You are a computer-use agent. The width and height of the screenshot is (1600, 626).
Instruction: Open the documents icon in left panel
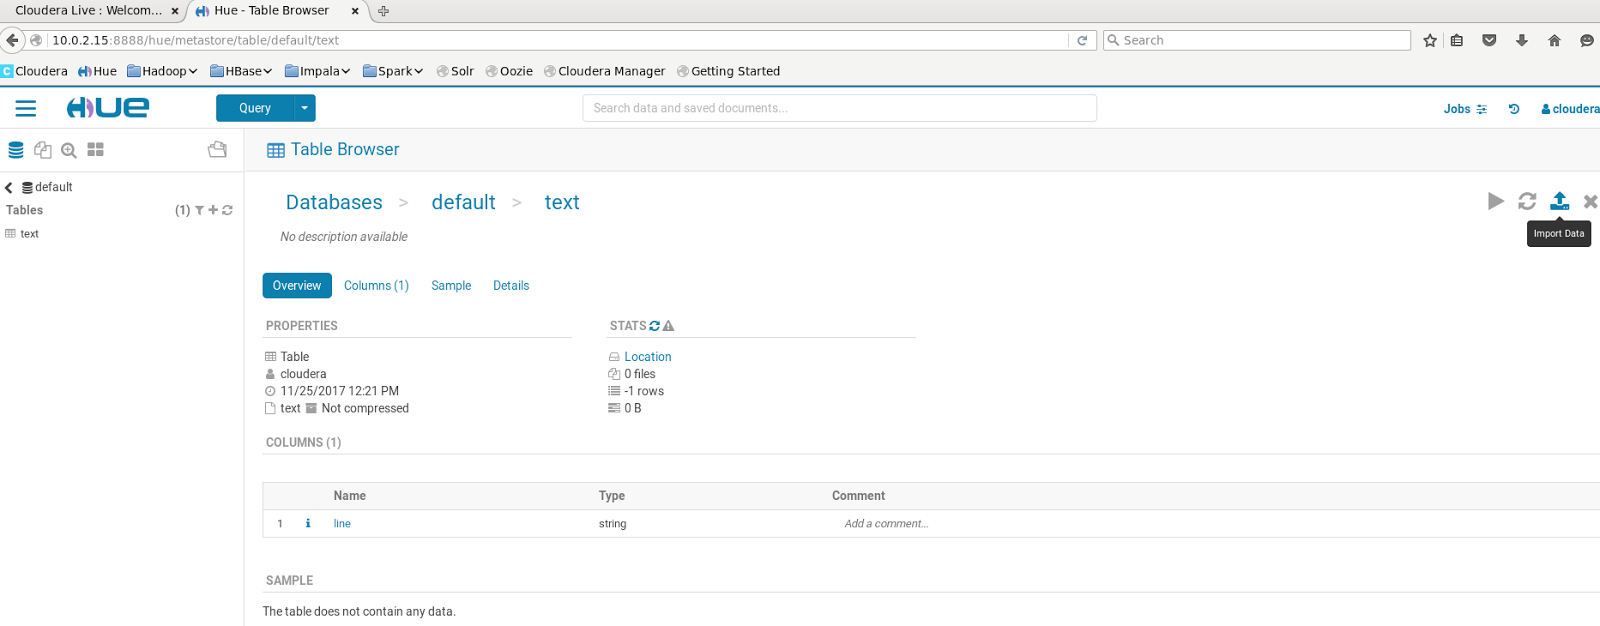(x=42, y=150)
